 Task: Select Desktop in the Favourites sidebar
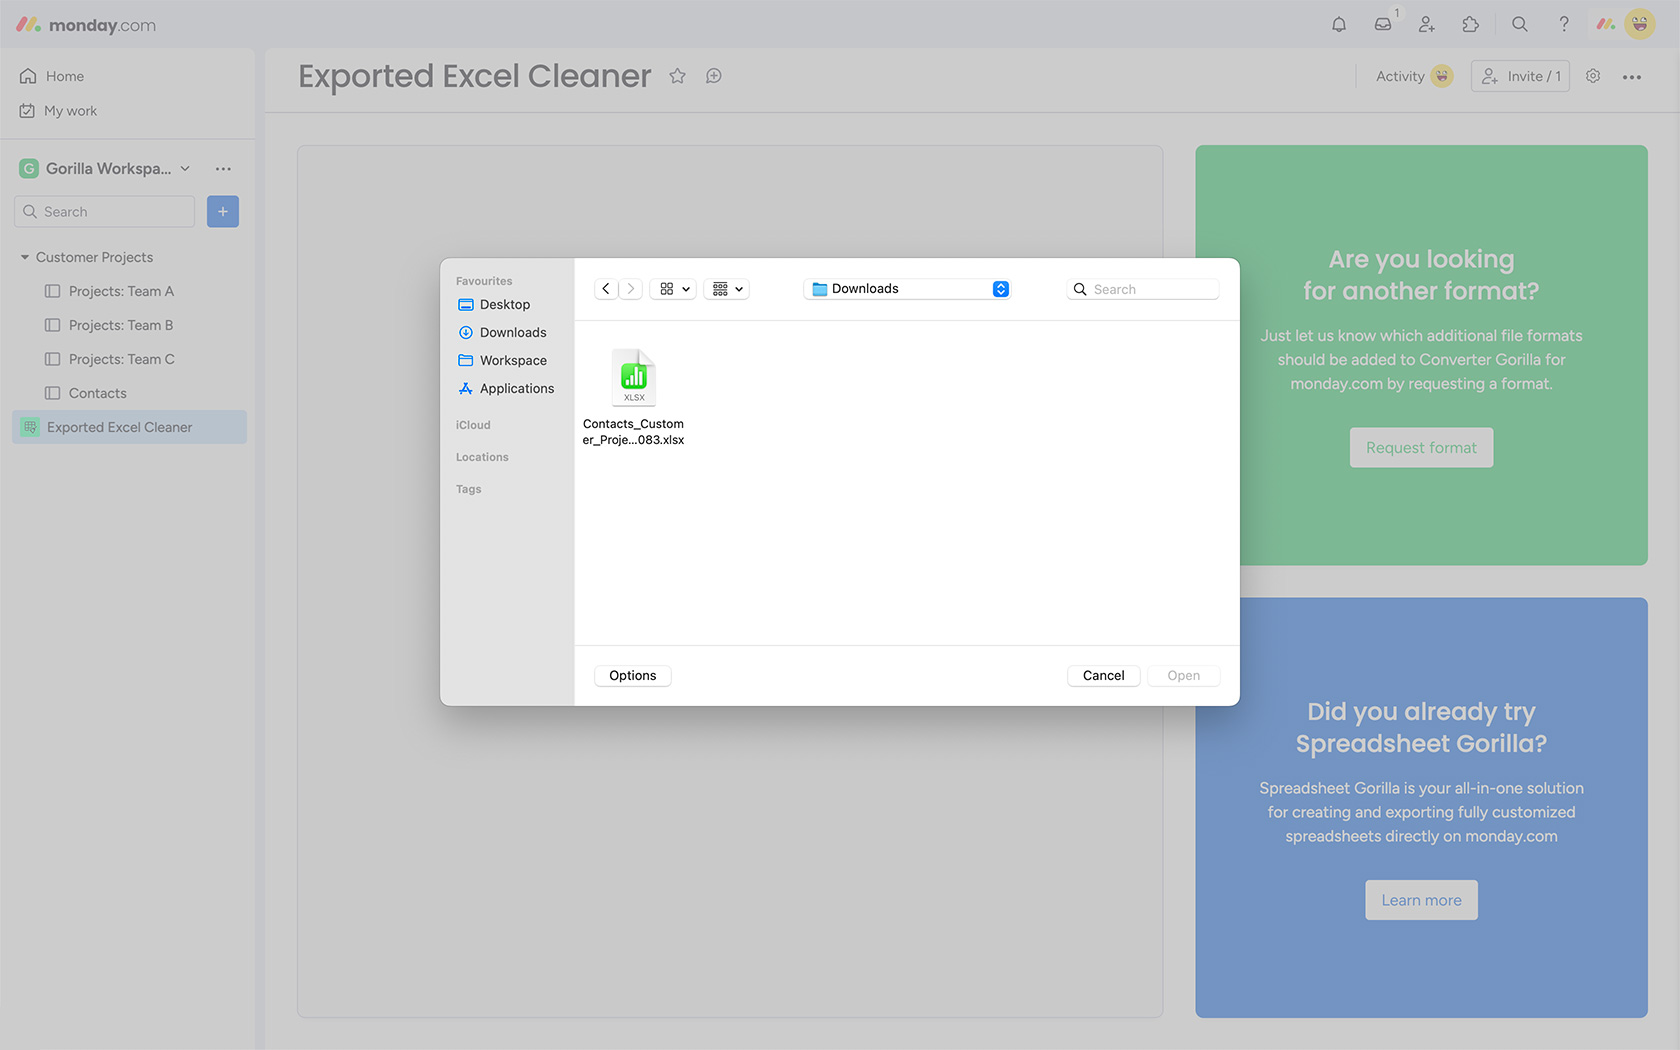click(x=504, y=305)
